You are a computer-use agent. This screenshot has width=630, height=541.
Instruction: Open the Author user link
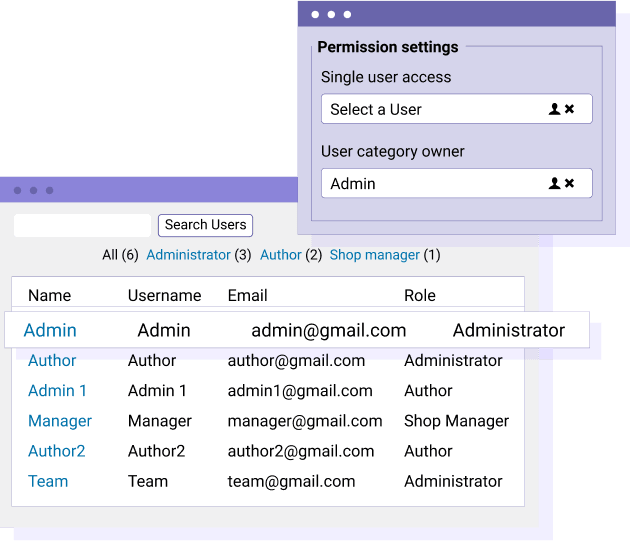tap(52, 360)
